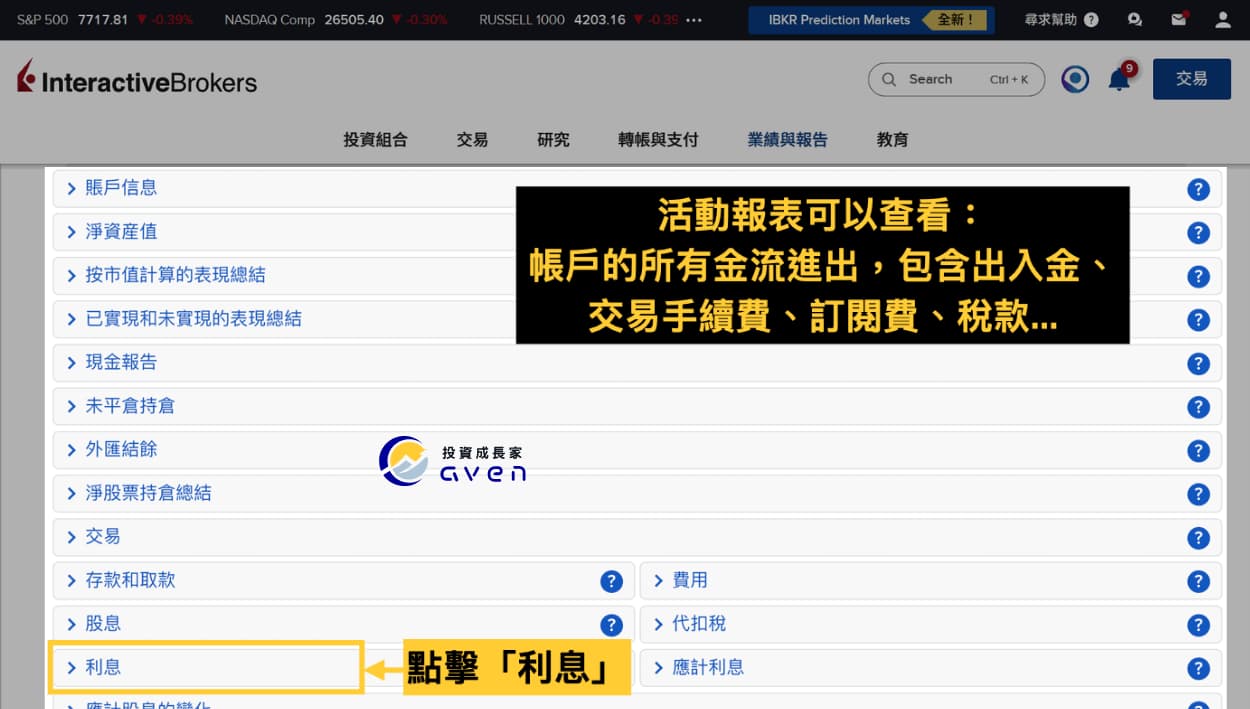Open the 轉帳與支付 menu
The width and height of the screenshot is (1250, 709).
658,140
